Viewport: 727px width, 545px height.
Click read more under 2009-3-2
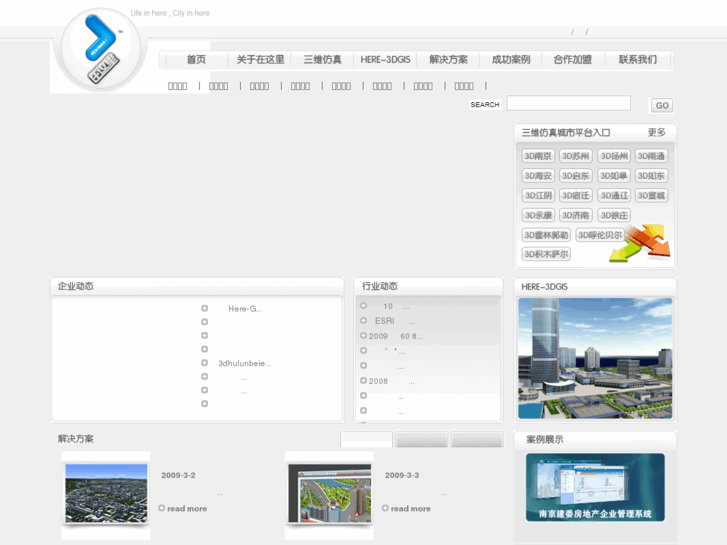click(187, 509)
